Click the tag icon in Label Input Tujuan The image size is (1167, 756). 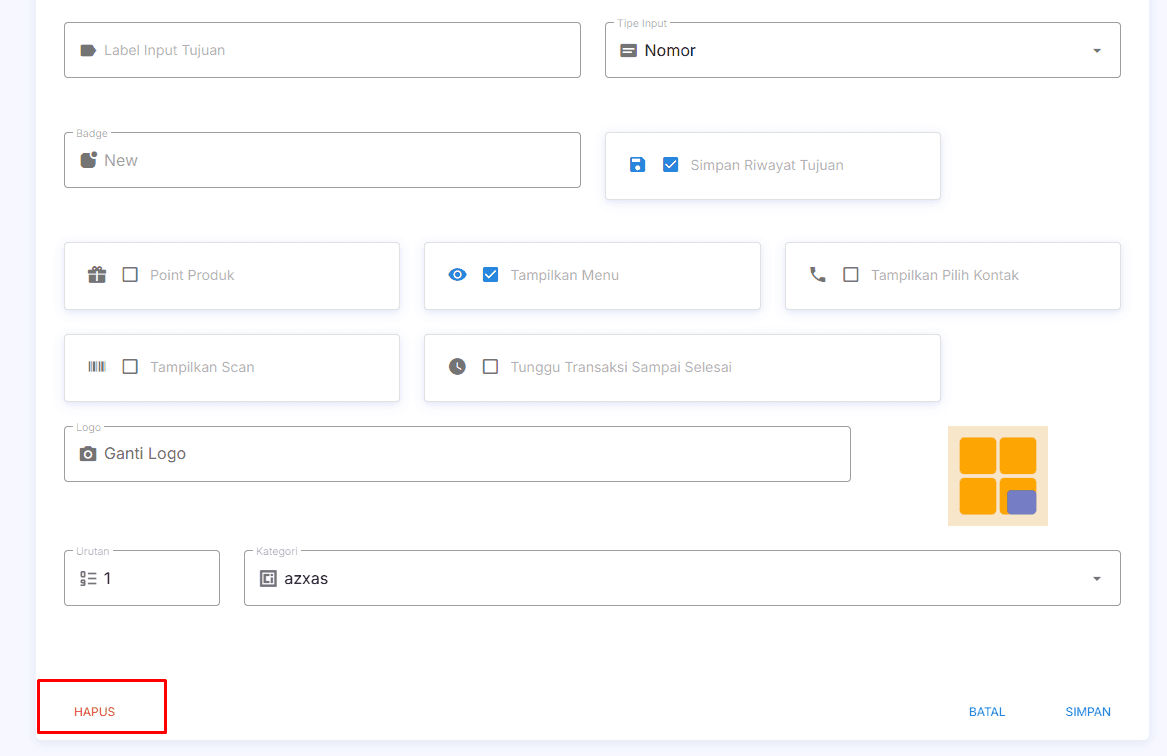pyautogui.click(x=88, y=50)
